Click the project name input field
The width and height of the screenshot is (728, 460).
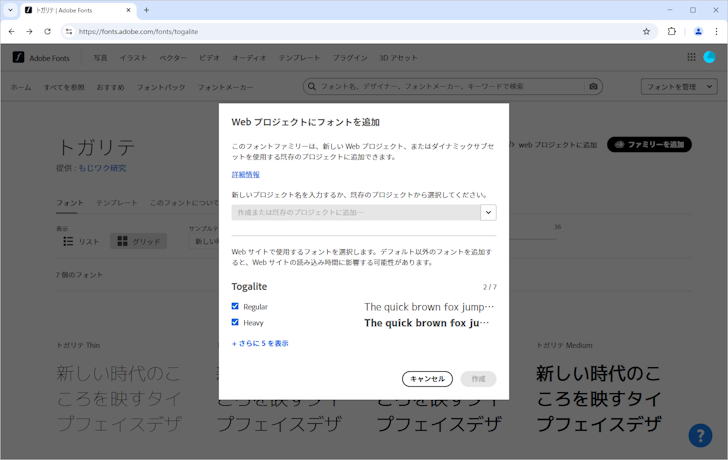tap(356, 212)
